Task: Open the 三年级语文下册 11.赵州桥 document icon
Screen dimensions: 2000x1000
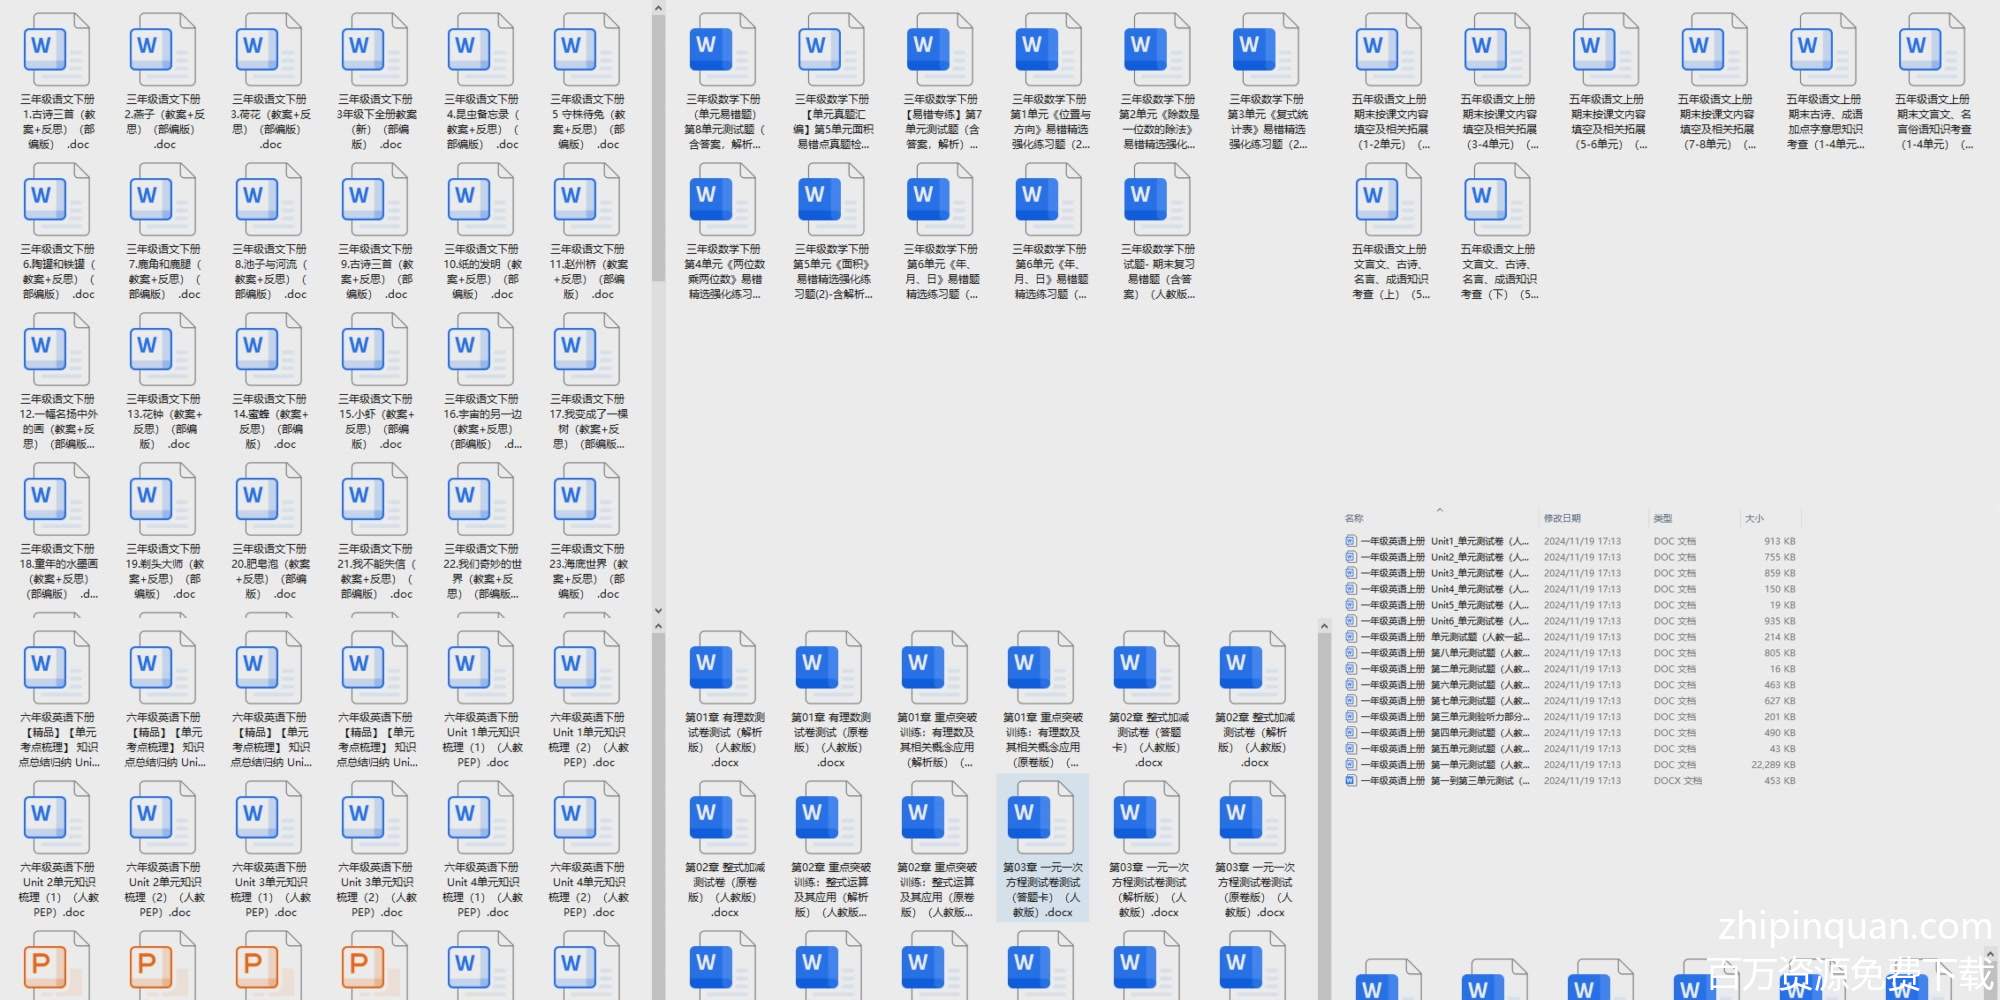Action: [x=587, y=200]
